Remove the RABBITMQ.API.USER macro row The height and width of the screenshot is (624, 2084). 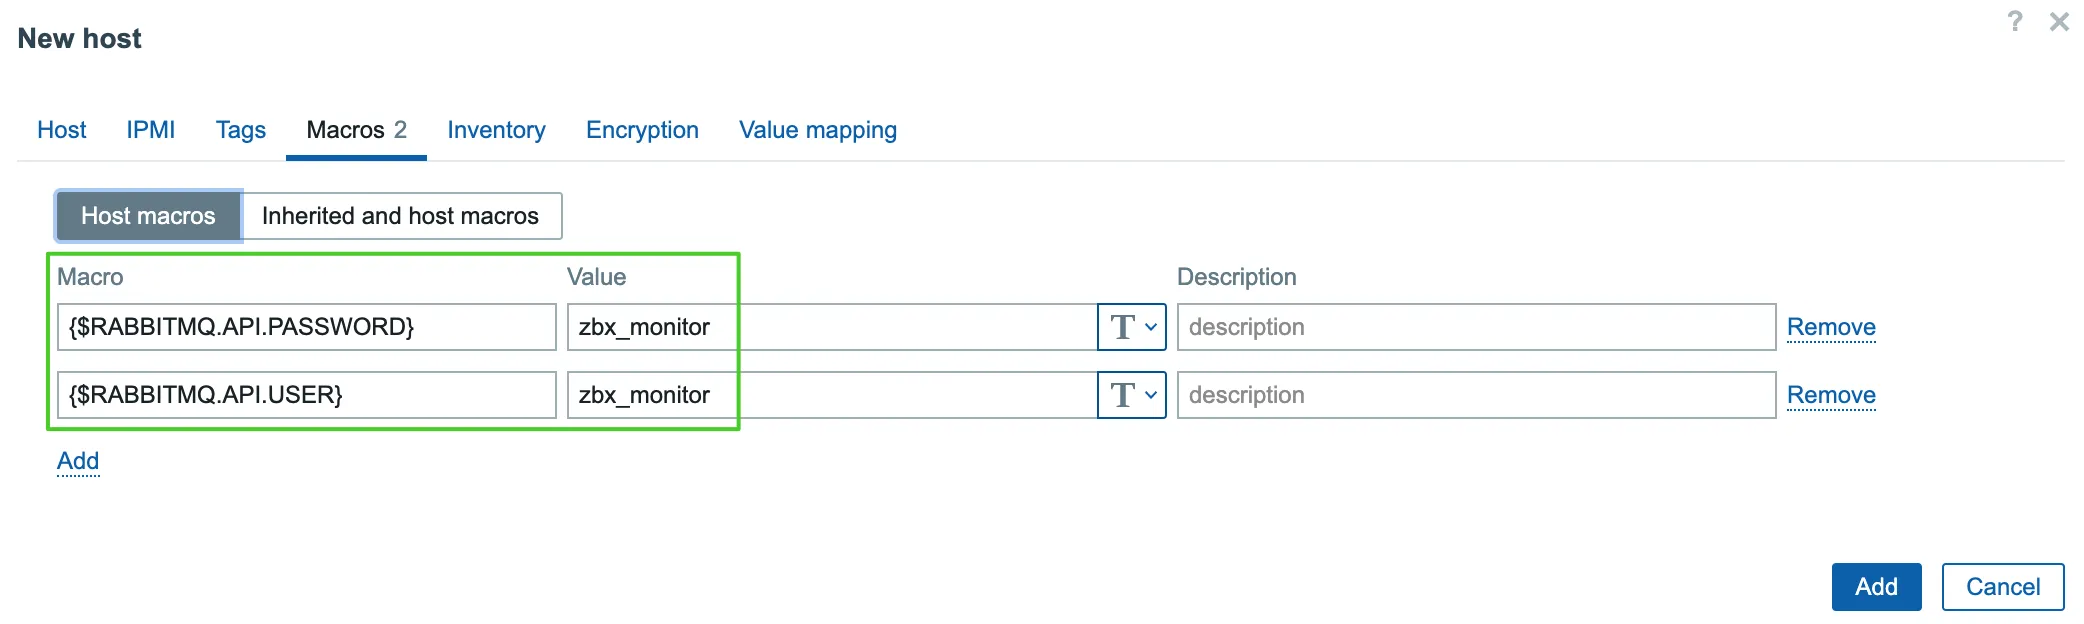(x=1831, y=395)
